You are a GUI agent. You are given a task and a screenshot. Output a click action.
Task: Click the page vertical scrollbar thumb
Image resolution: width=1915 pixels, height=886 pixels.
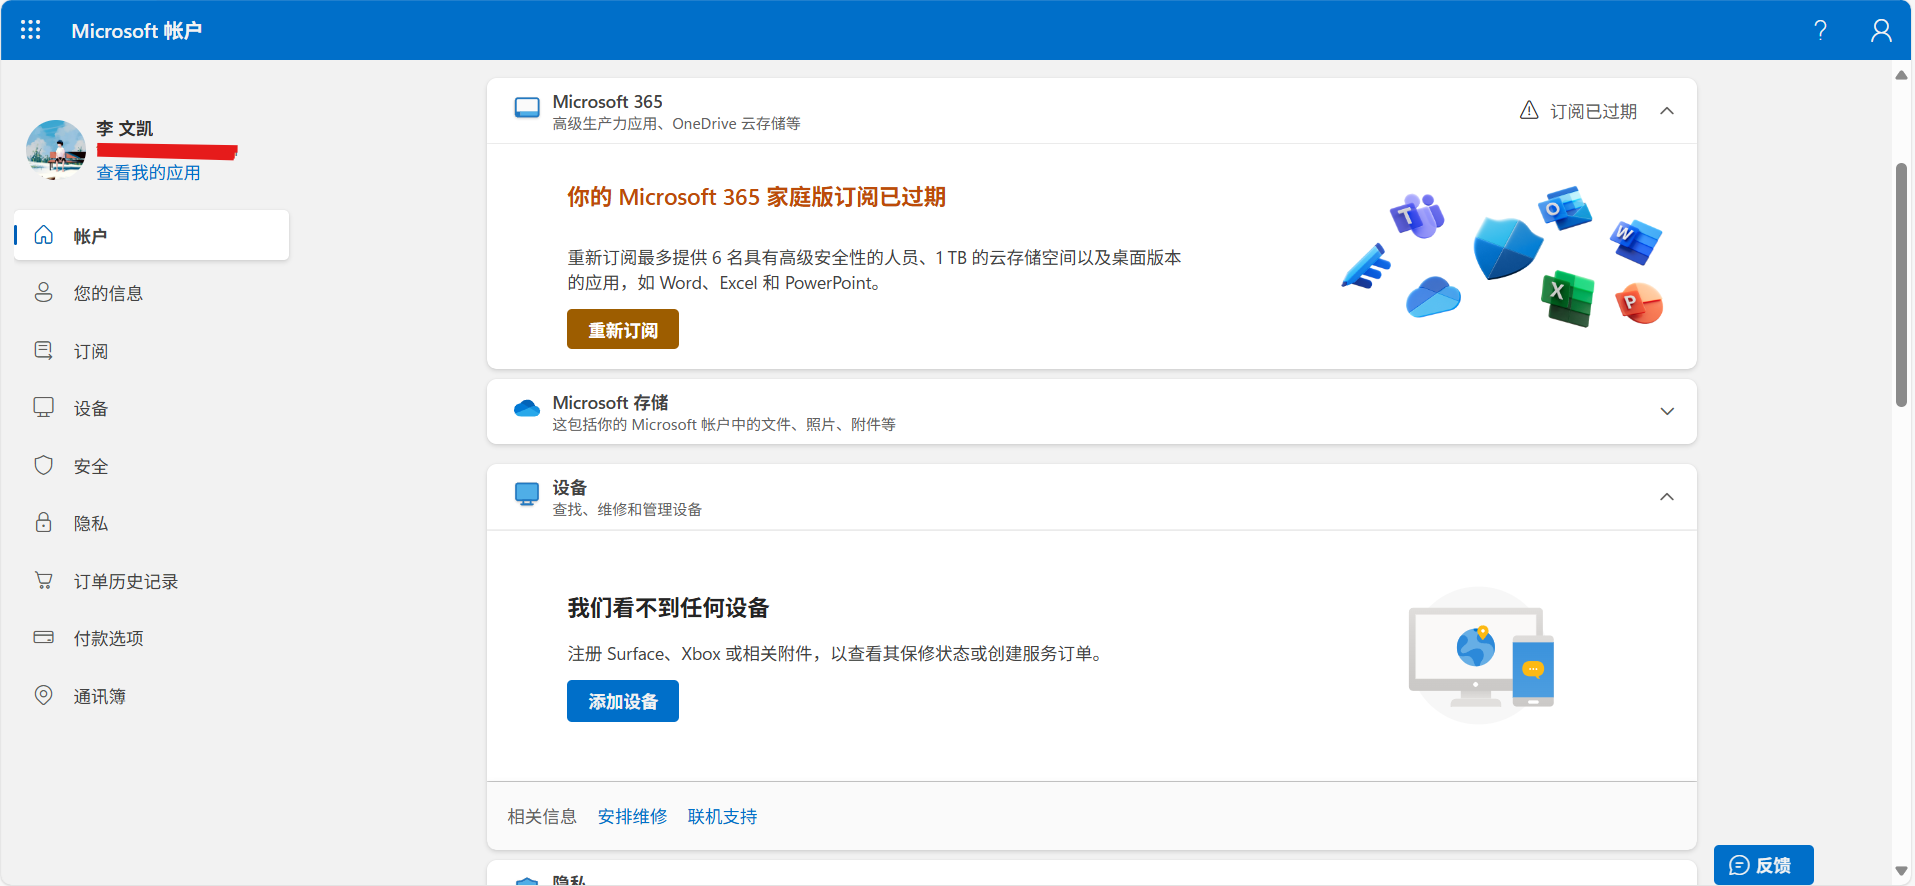tap(1901, 284)
